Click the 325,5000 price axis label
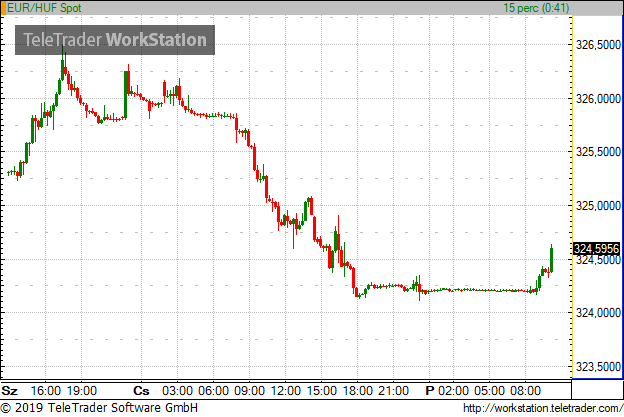 [x=598, y=152]
